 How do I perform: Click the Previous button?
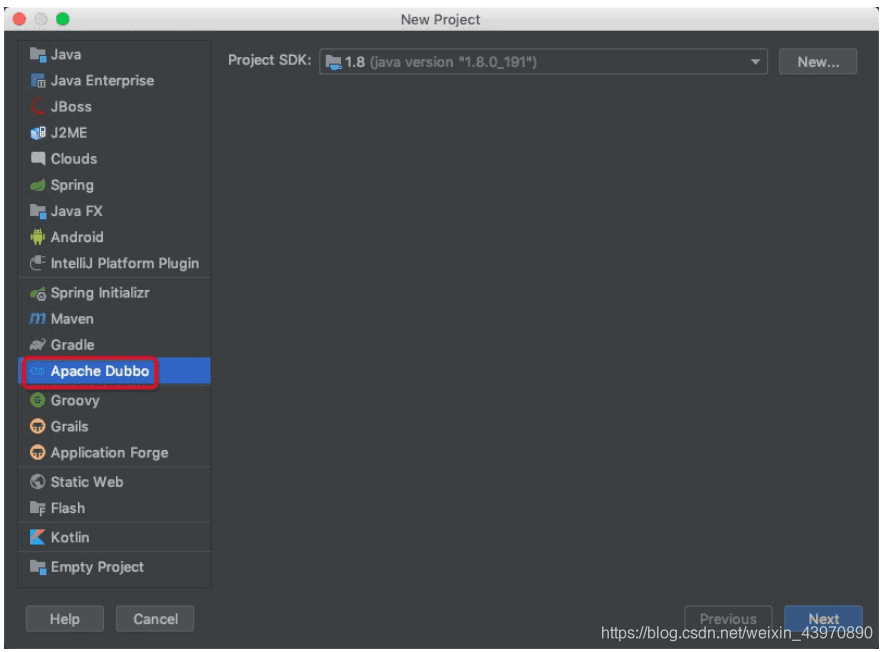pos(728,619)
